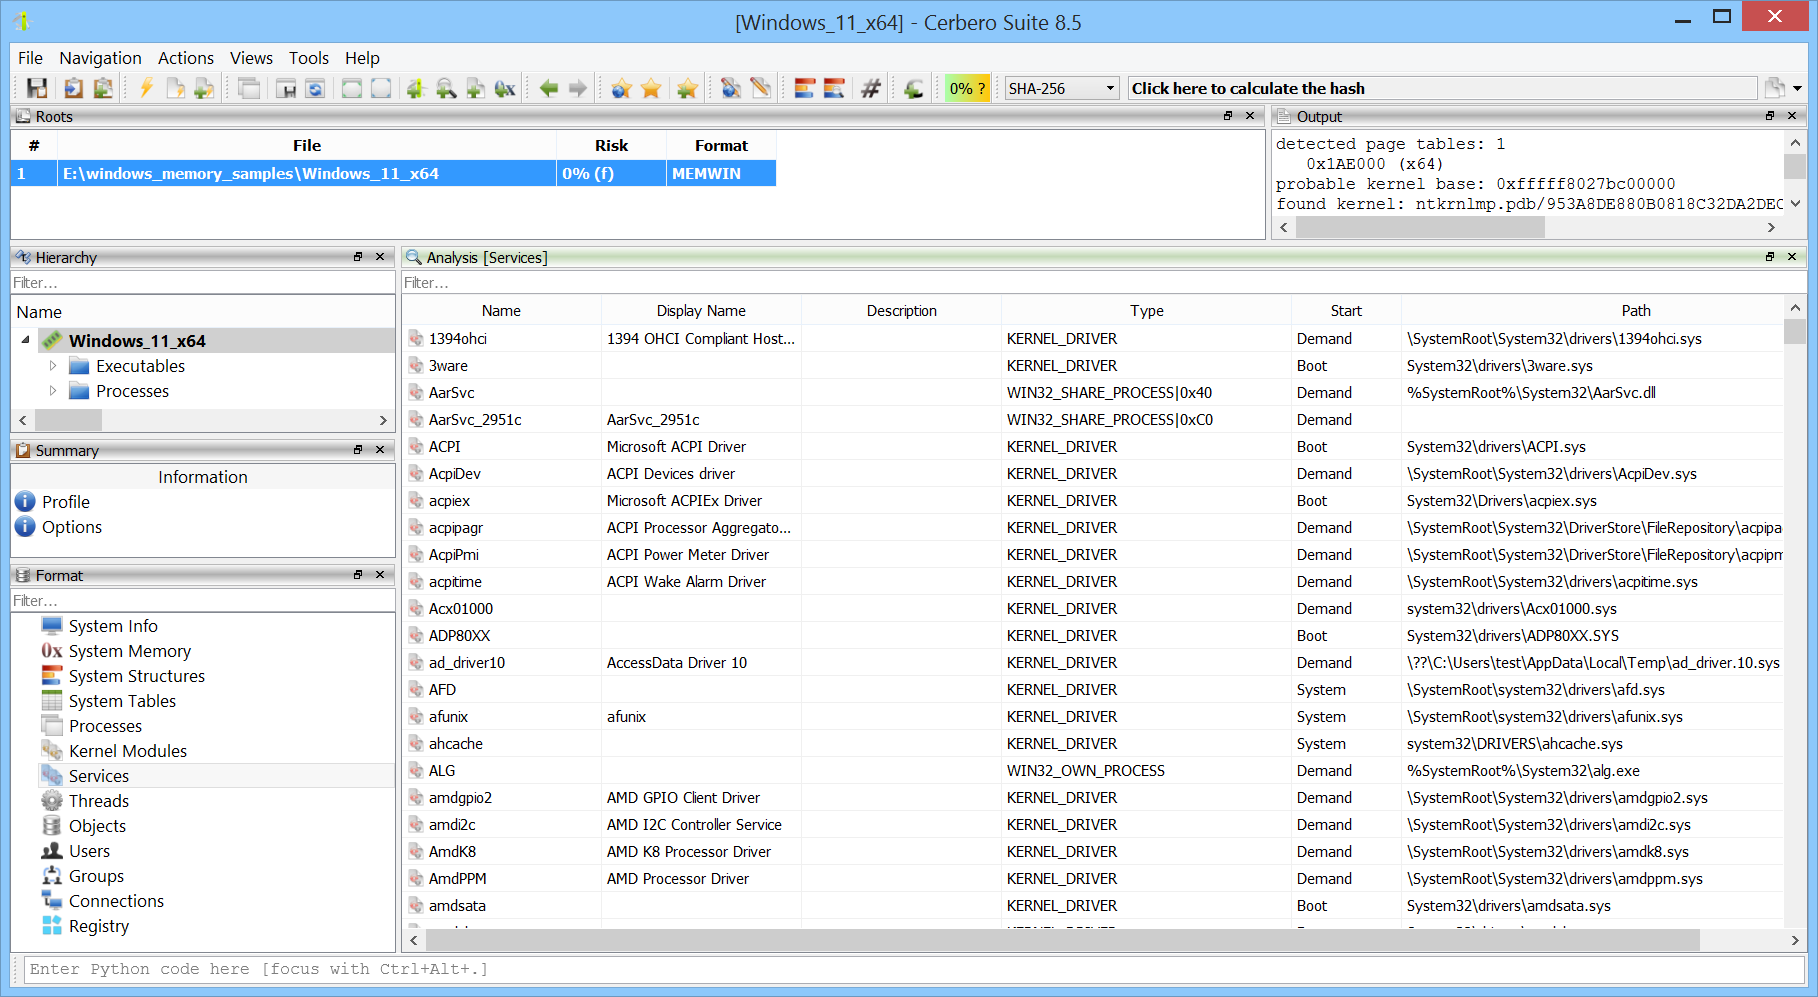Click the magnifier search toolbar icon
Image resolution: width=1818 pixels, height=997 pixels.
[446, 88]
